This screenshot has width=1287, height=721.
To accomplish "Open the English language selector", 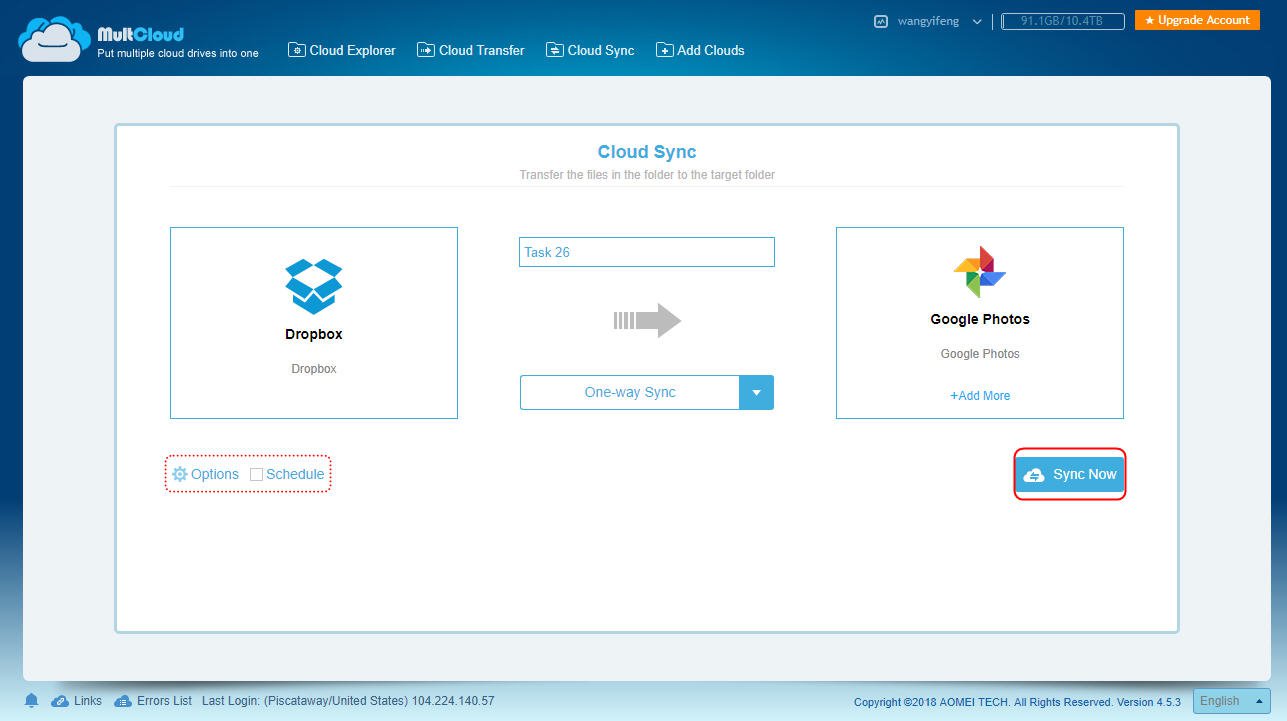I will [x=1232, y=701].
